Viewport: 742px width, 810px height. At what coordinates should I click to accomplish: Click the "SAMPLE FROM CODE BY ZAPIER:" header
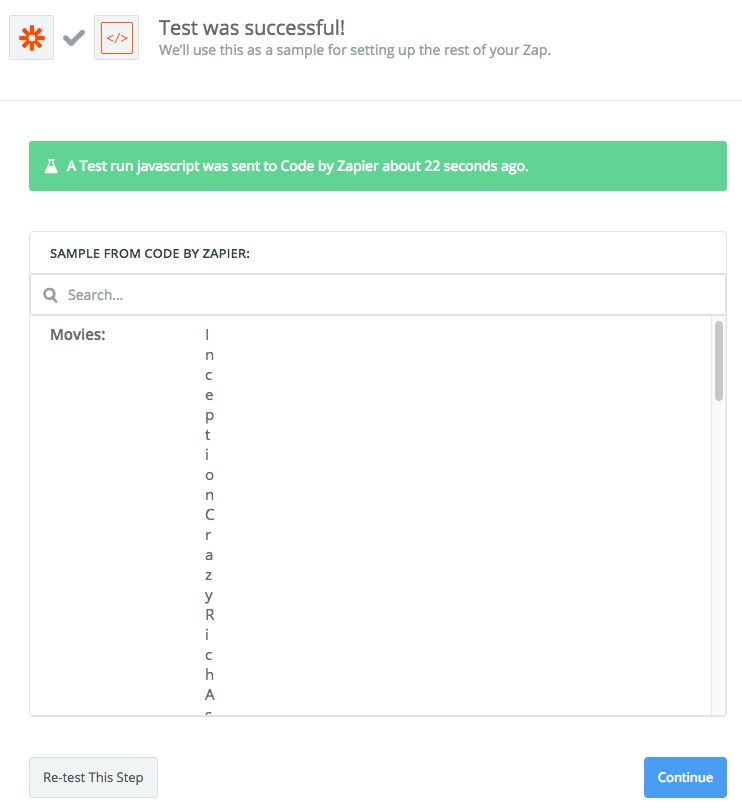(x=150, y=254)
